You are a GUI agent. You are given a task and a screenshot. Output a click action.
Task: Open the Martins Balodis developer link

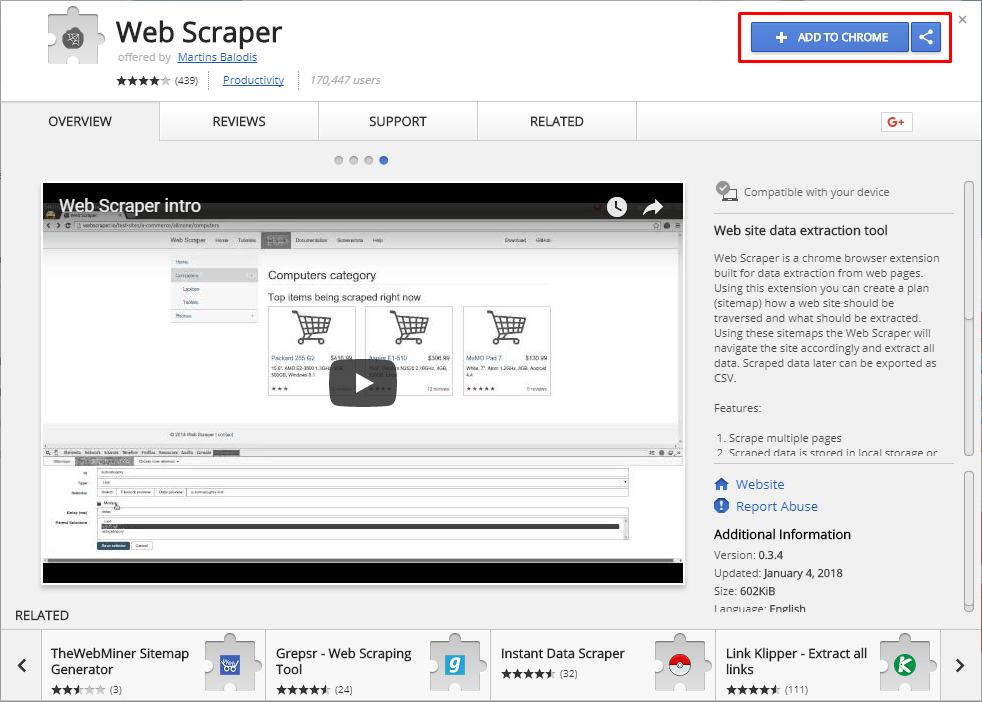(217, 57)
